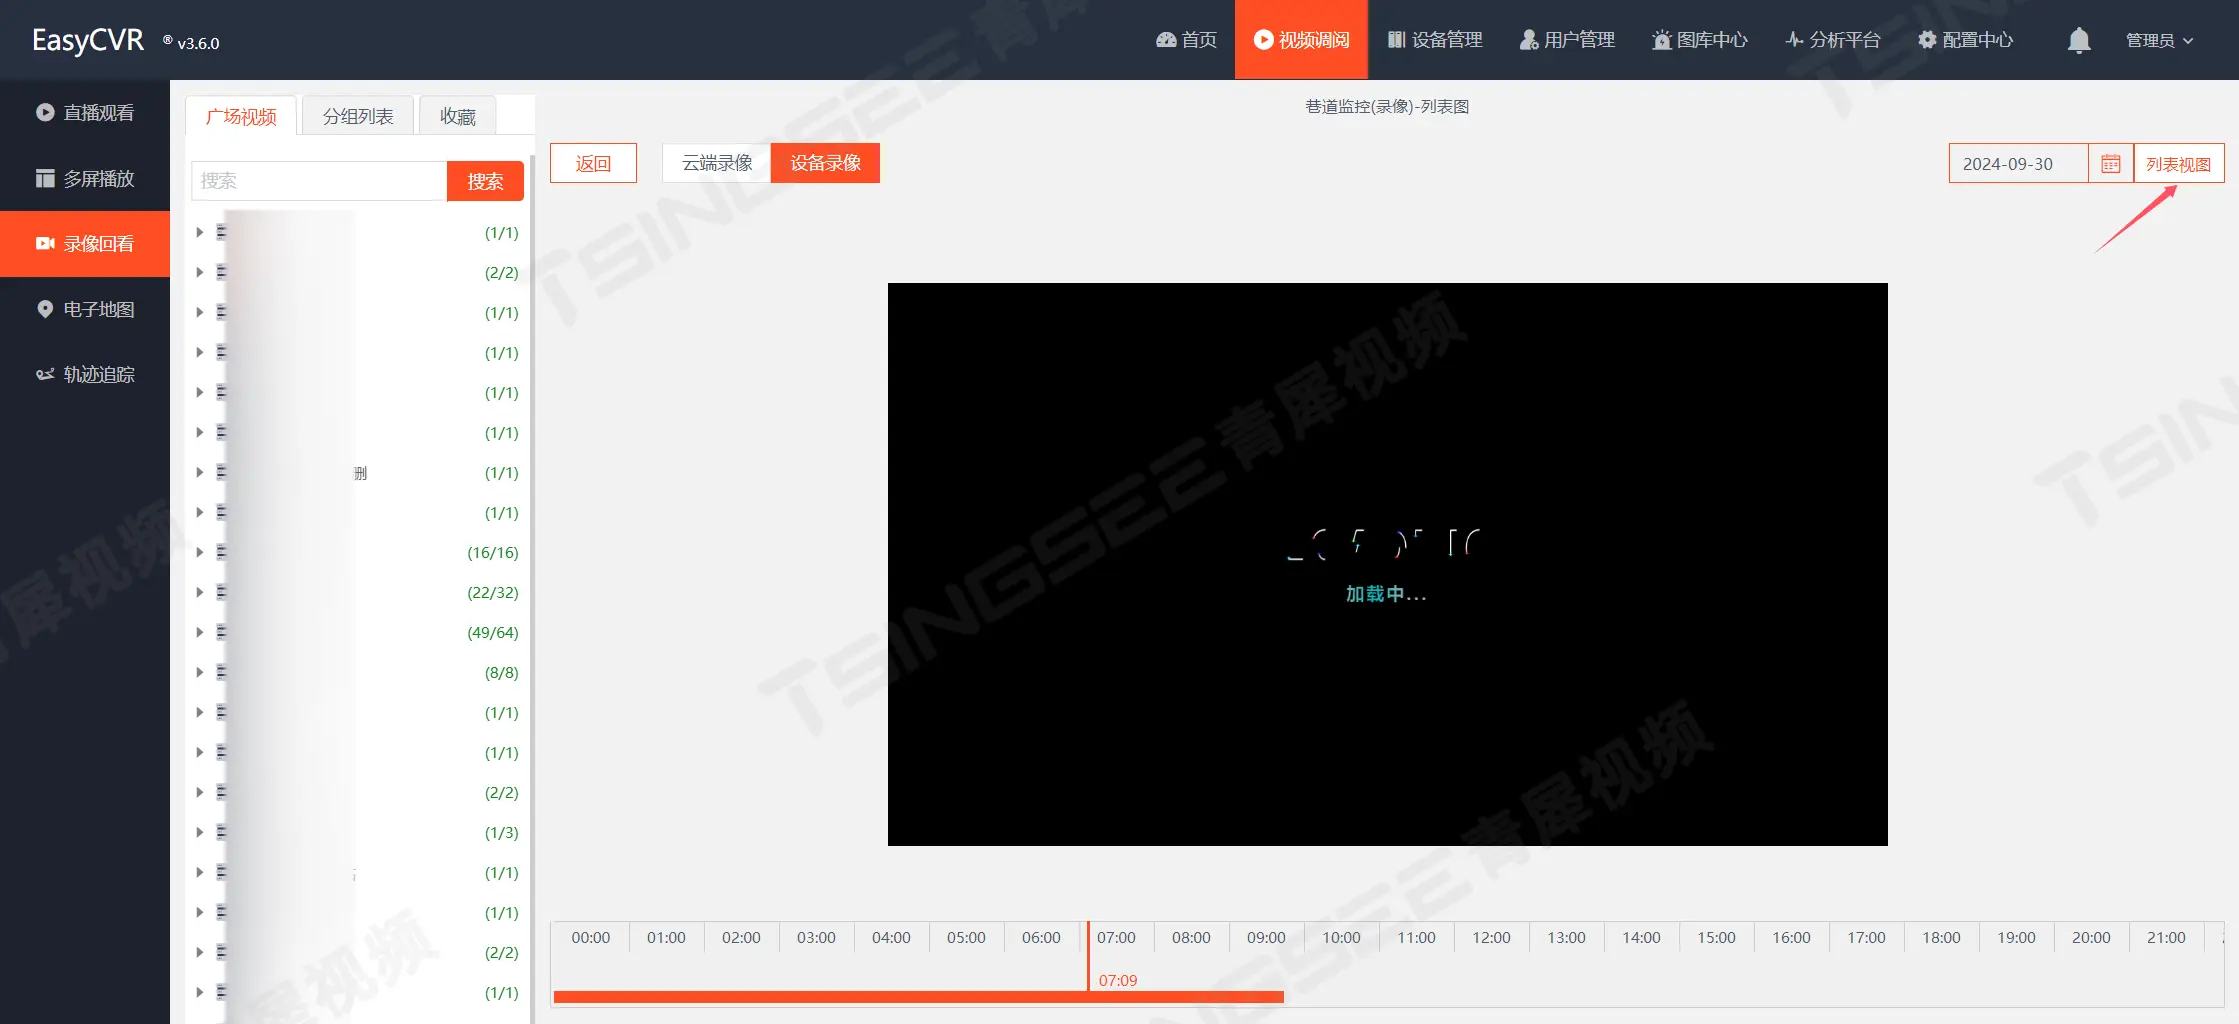Focus the device search input field
This screenshot has height=1024, width=2239.
click(x=319, y=181)
